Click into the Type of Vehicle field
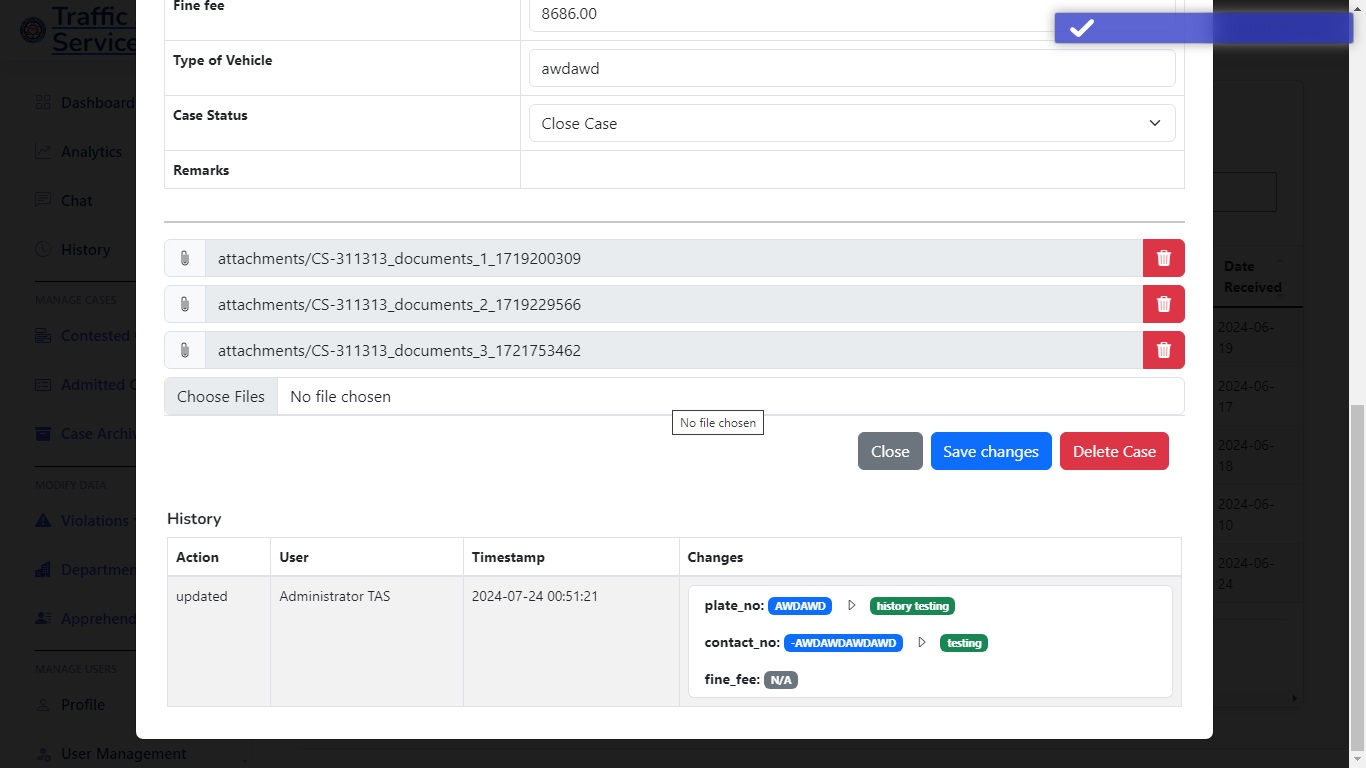Image resolution: width=1366 pixels, height=768 pixels. 850,69
